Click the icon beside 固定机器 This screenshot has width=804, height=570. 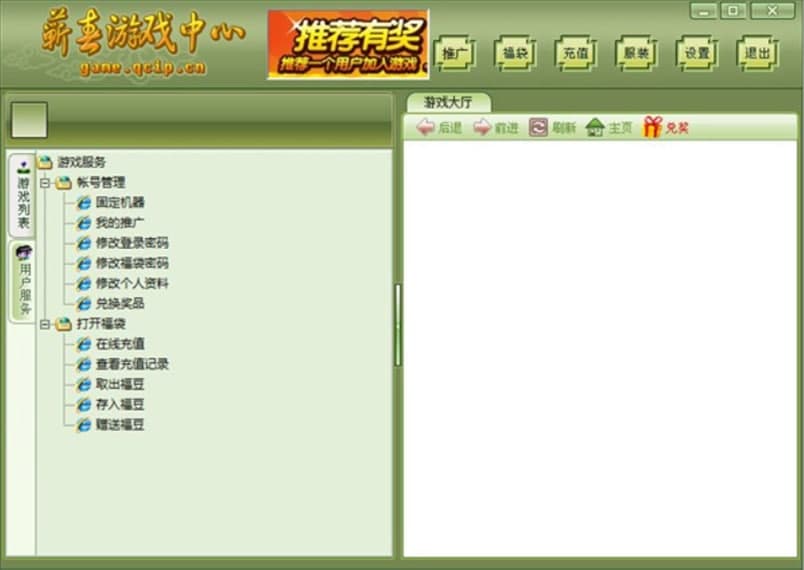(84, 202)
